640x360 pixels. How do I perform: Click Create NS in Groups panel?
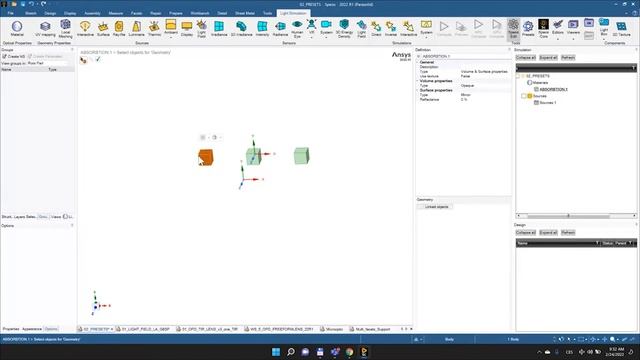(x=13, y=56)
